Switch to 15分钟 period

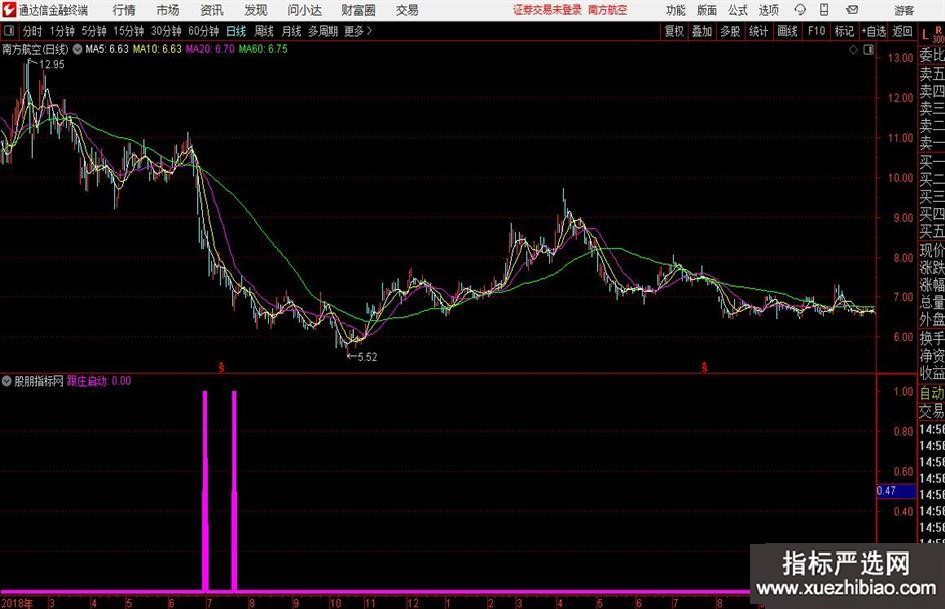click(x=129, y=31)
